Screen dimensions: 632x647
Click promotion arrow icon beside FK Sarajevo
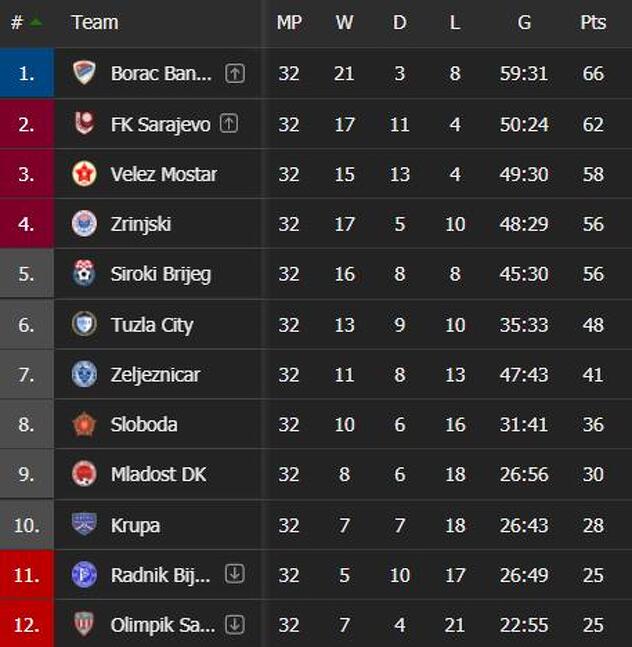click(229, 123)
